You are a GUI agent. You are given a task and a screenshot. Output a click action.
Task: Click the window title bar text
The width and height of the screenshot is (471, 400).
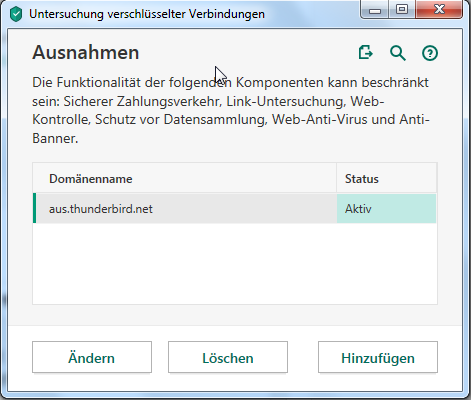tap(147, 14)
